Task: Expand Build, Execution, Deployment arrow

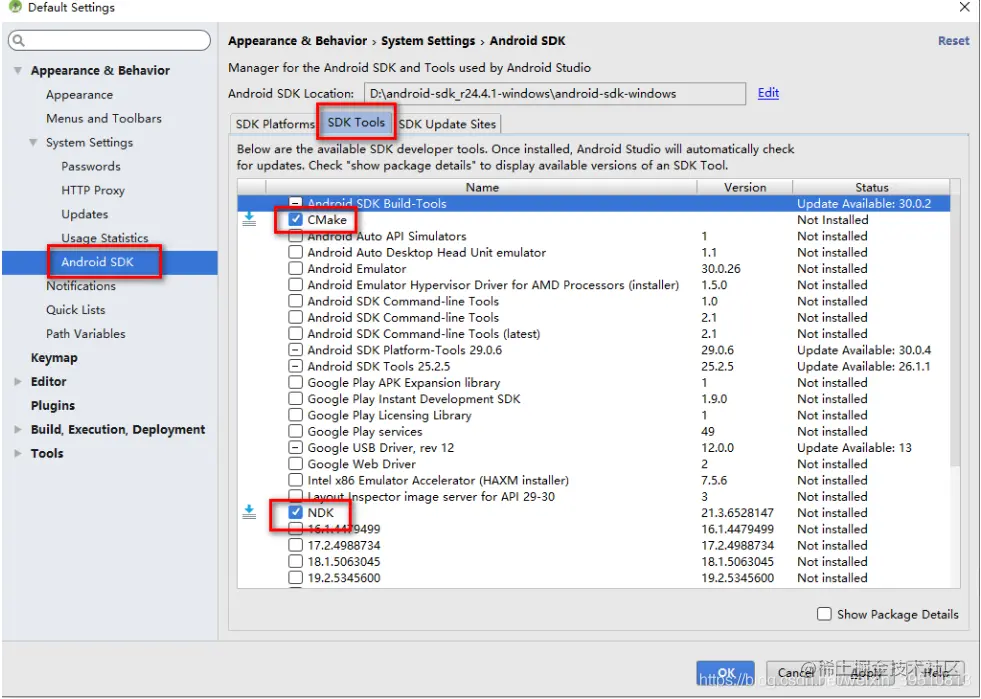Action: click(x=18, y=429)
